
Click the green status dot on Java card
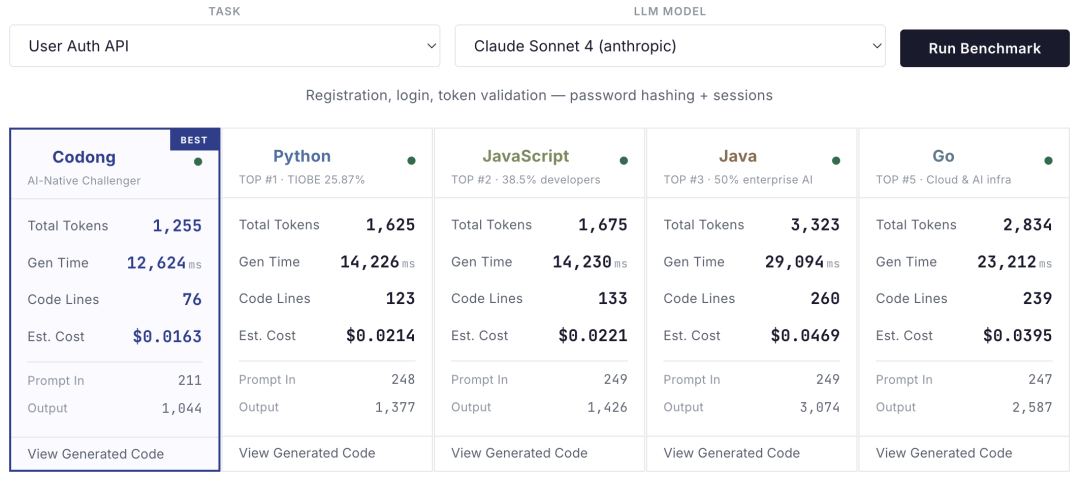click(836, 160)
